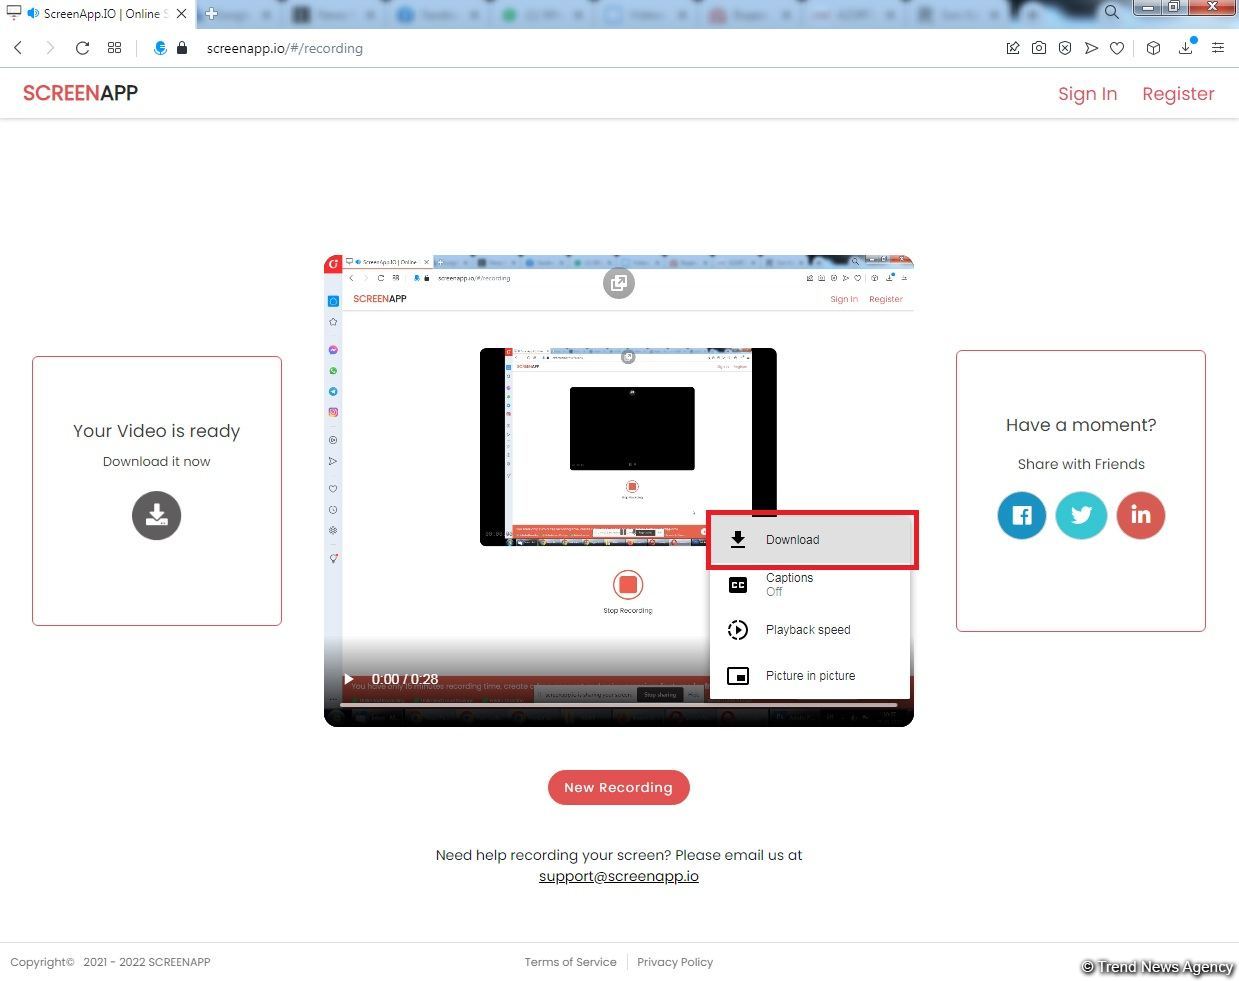Image resolution: width=1239 pixels, height=981 pixels.
Task: Click the SCREENAPP logo
Action: pos(80,93)
